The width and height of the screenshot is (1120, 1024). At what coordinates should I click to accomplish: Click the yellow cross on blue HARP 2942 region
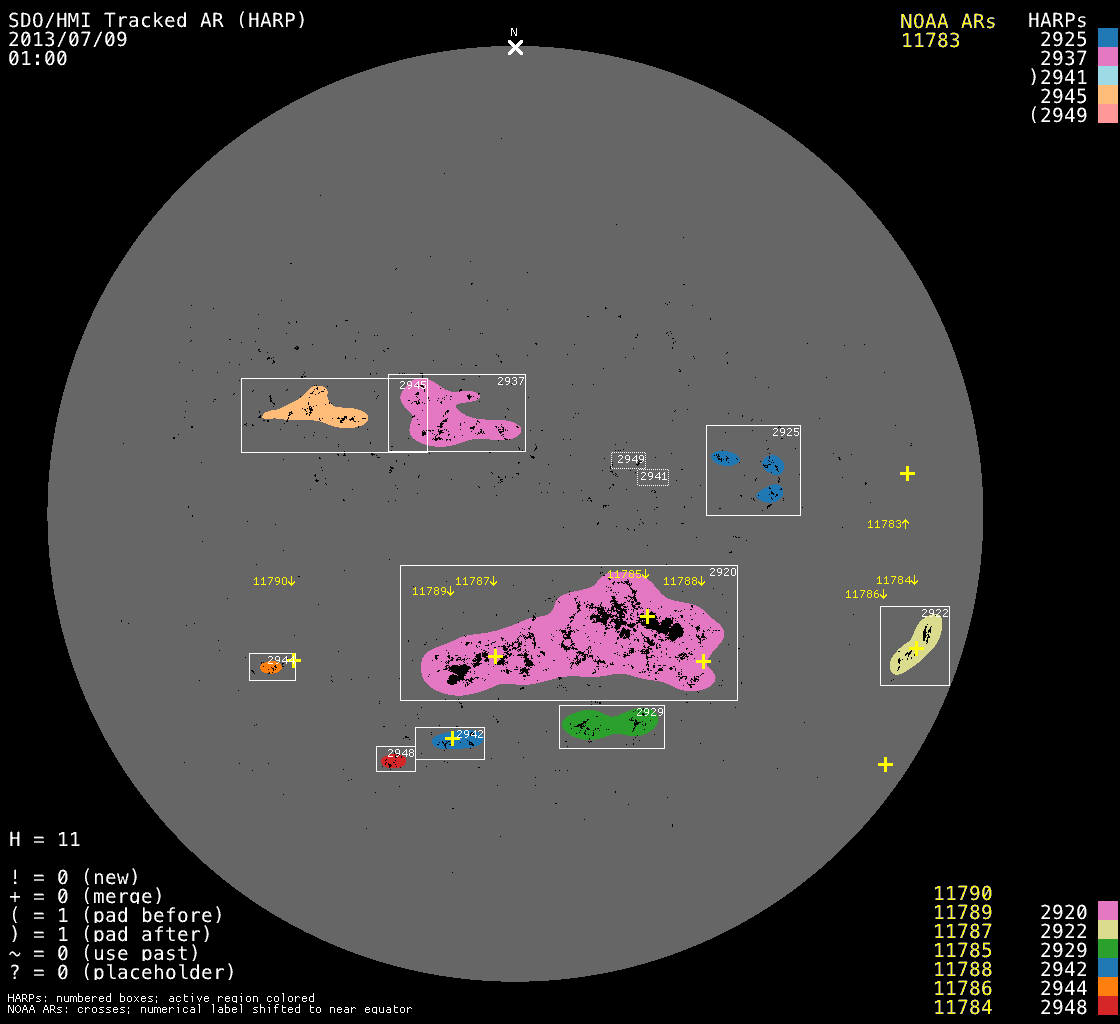click(452, 738)
